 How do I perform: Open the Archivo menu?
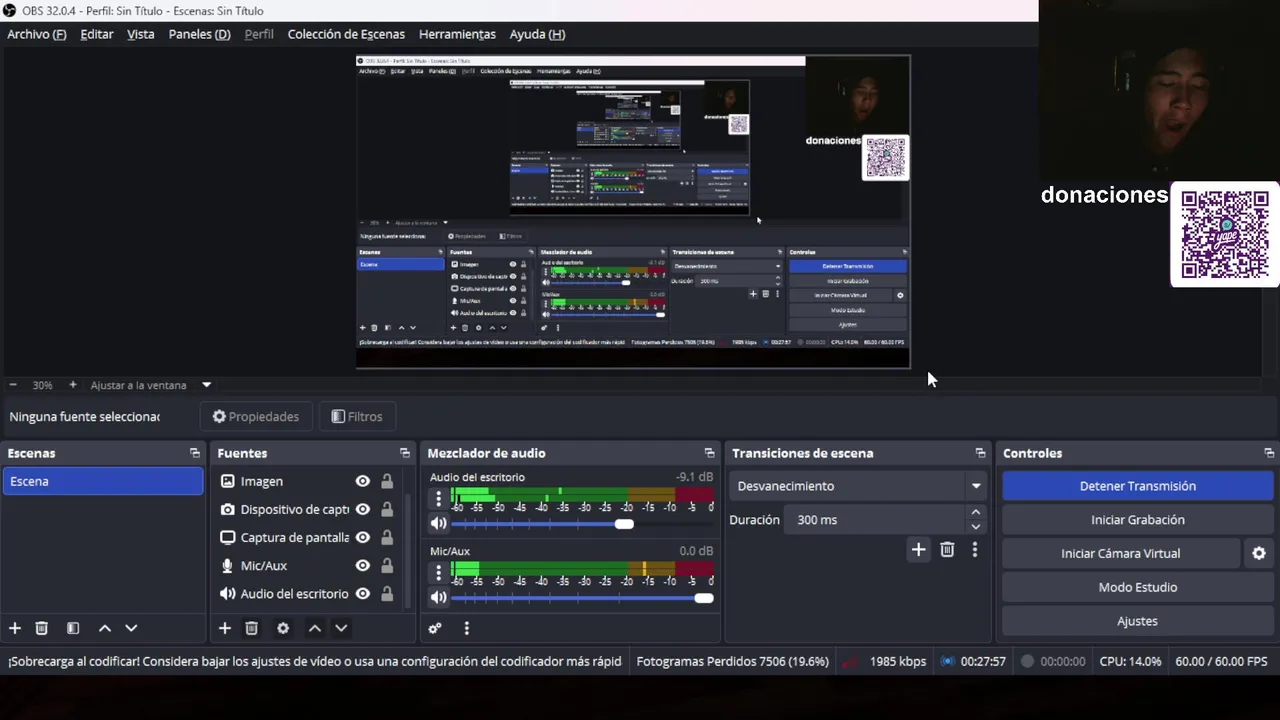click(x=37, y=34)
